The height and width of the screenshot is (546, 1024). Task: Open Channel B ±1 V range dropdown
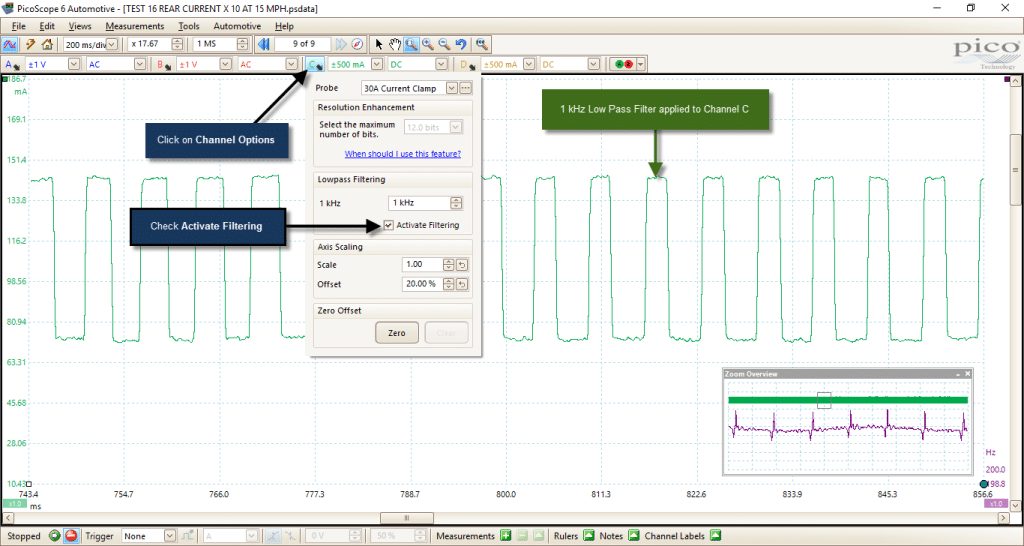[x=225, y=64]
